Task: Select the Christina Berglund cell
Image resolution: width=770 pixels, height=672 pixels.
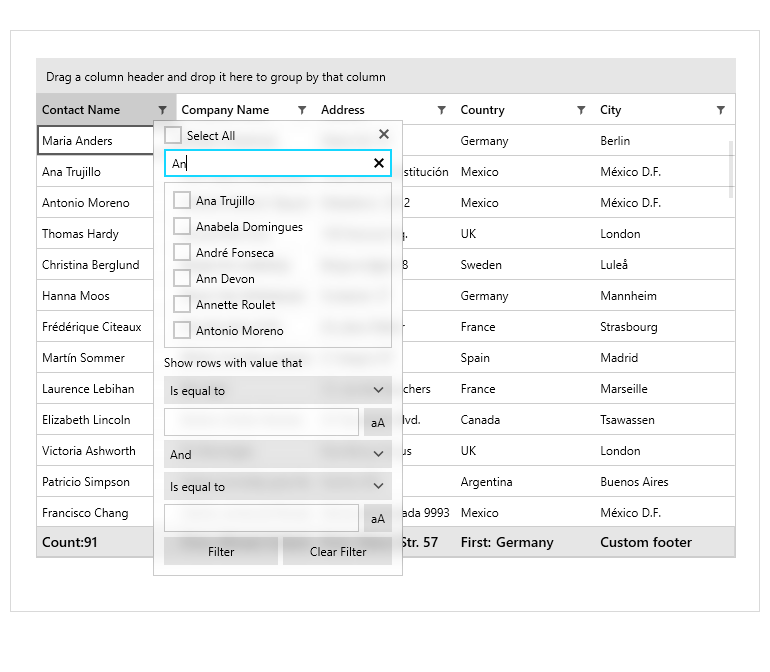Action: (96, 264)
